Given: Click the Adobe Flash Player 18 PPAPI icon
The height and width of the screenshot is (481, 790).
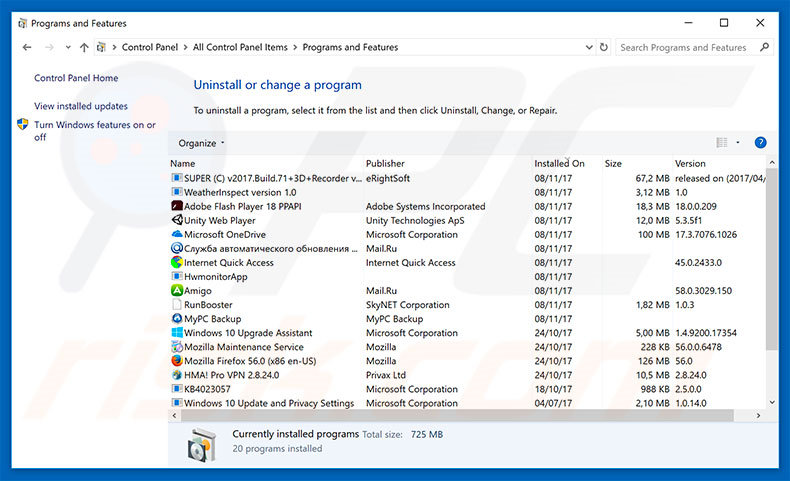Looking at the screenshot, I should [x=177, y=206].
